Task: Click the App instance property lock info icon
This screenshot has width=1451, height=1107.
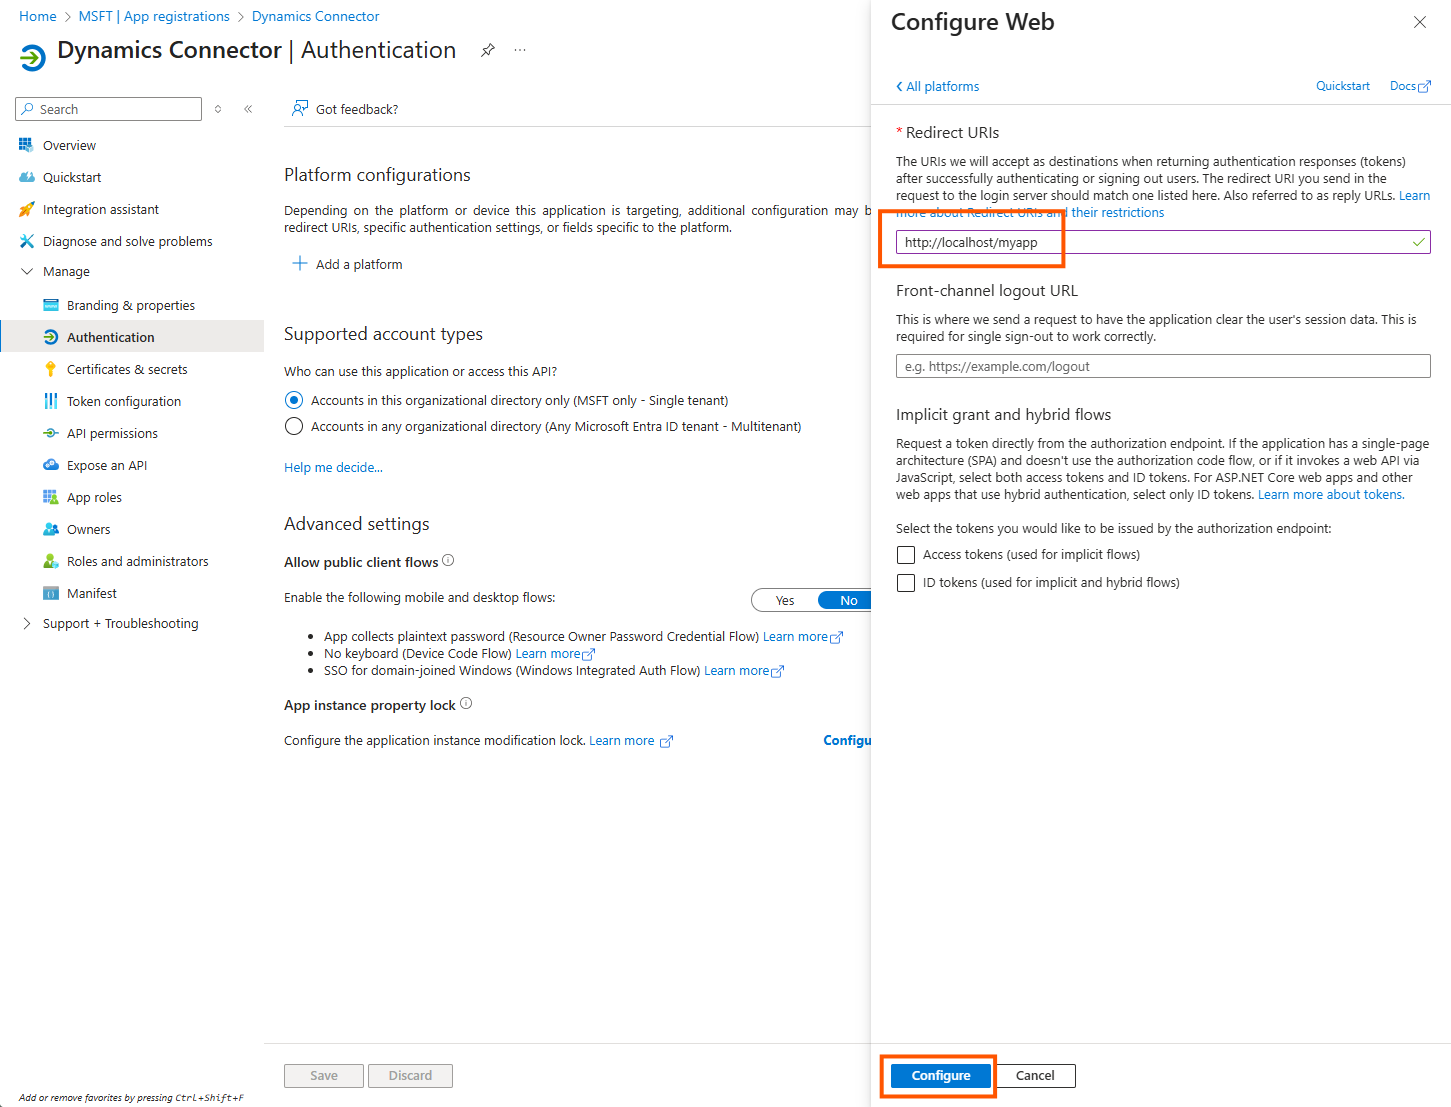Action: (x=466, y=704)
